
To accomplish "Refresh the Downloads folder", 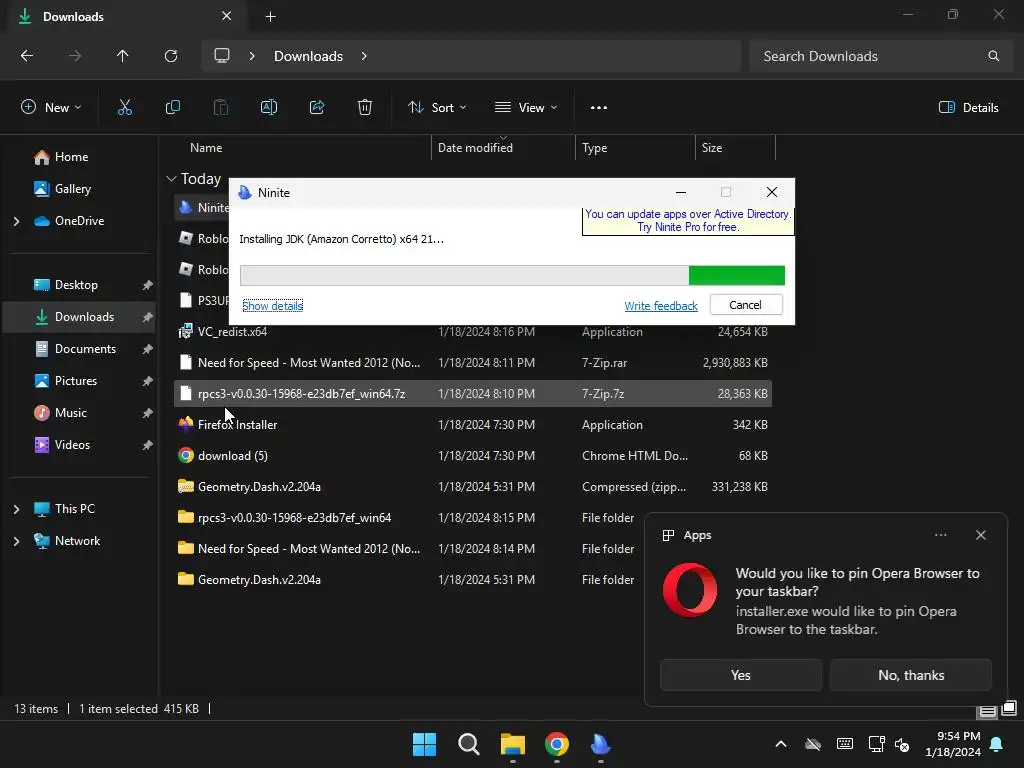I will tap(171, 56).
